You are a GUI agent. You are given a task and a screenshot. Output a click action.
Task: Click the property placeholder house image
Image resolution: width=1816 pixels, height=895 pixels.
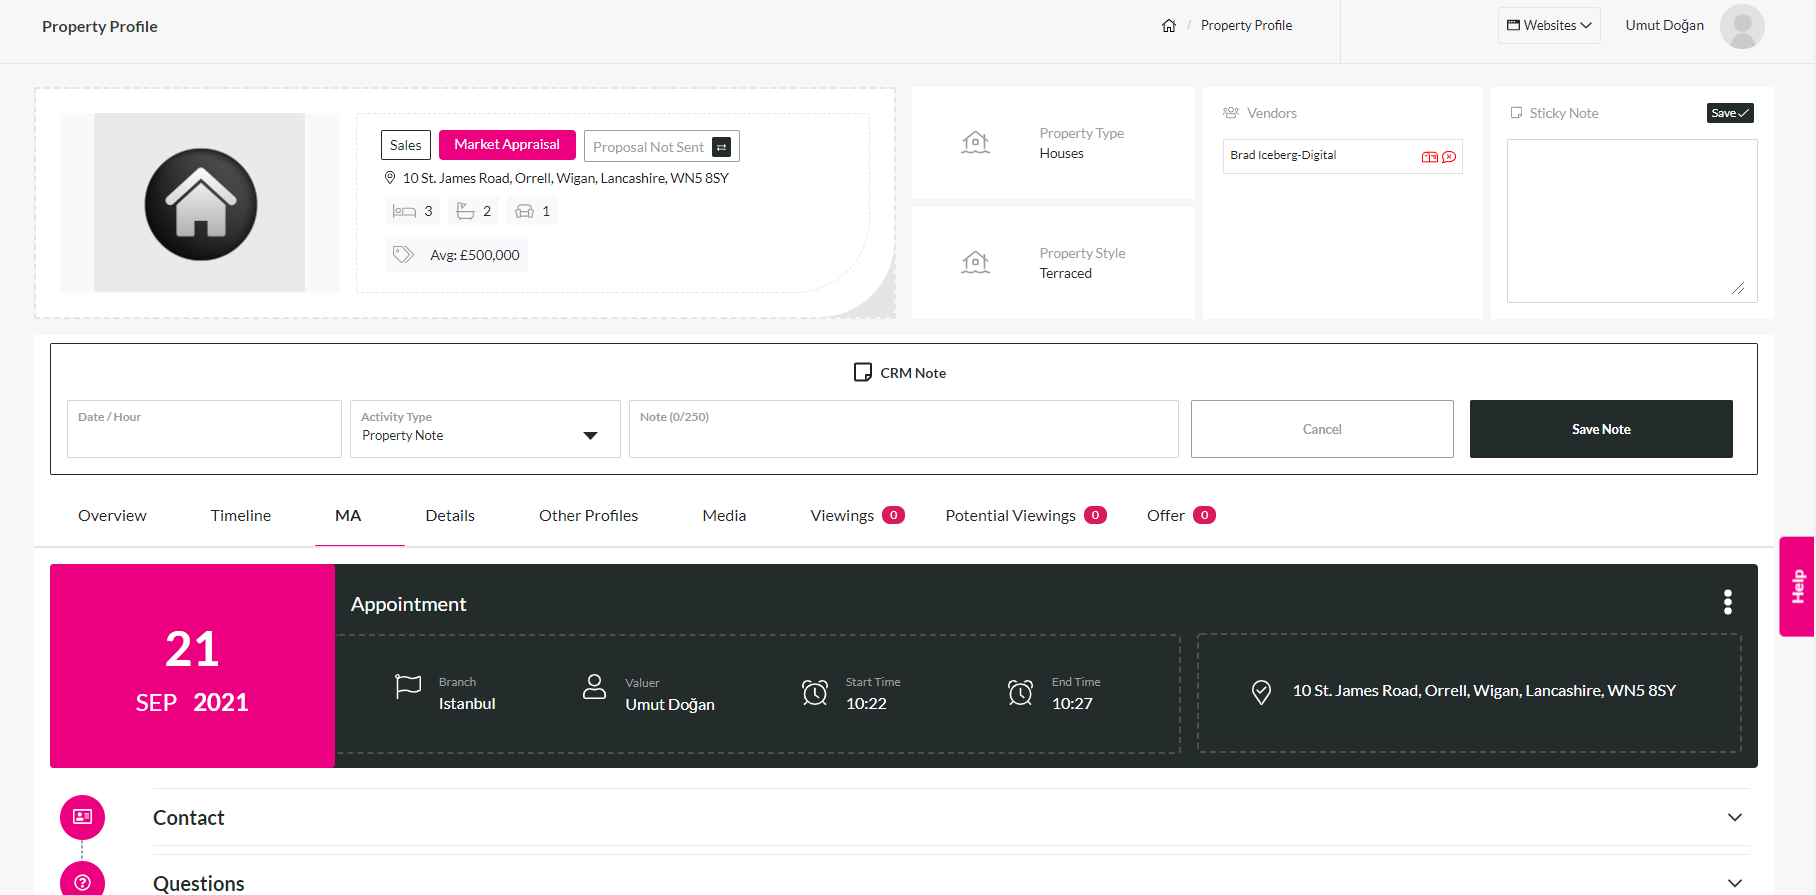click(200, 203)
